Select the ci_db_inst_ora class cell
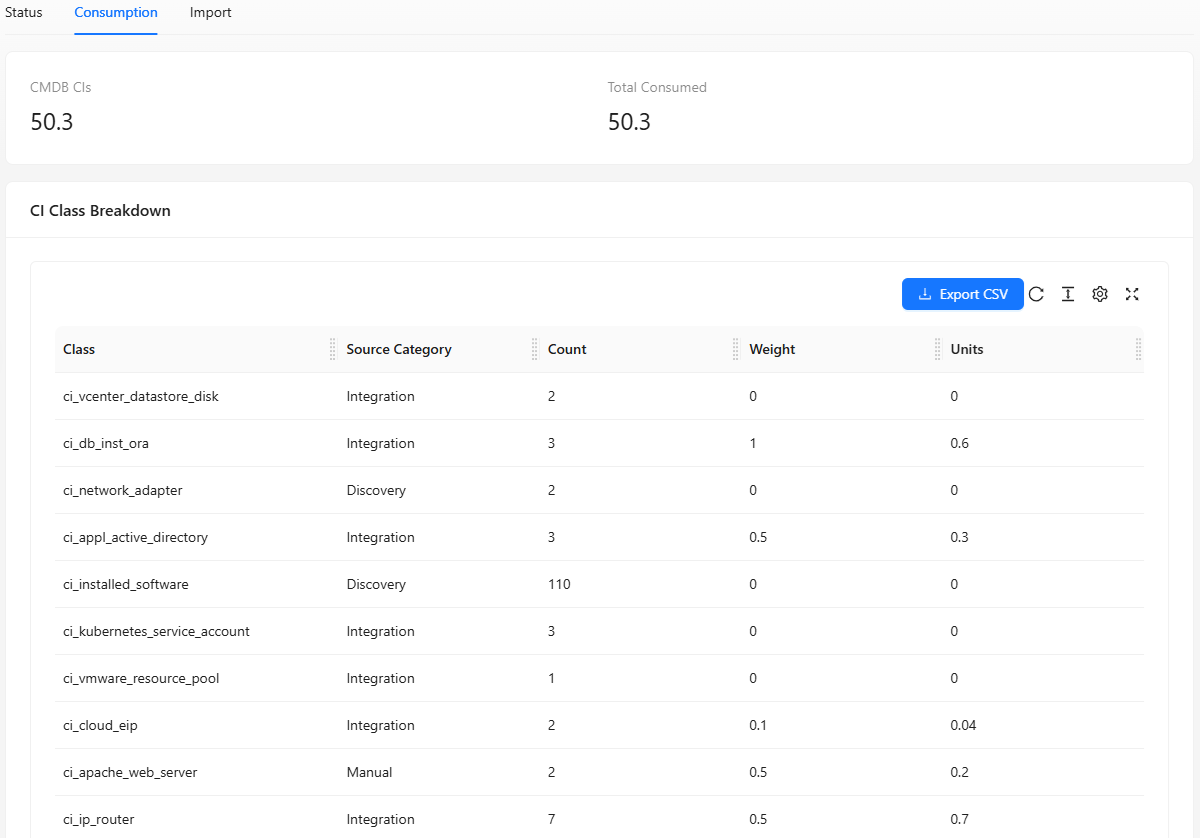The height and width of the screenshot is (838, 1200). coord(106,443)
